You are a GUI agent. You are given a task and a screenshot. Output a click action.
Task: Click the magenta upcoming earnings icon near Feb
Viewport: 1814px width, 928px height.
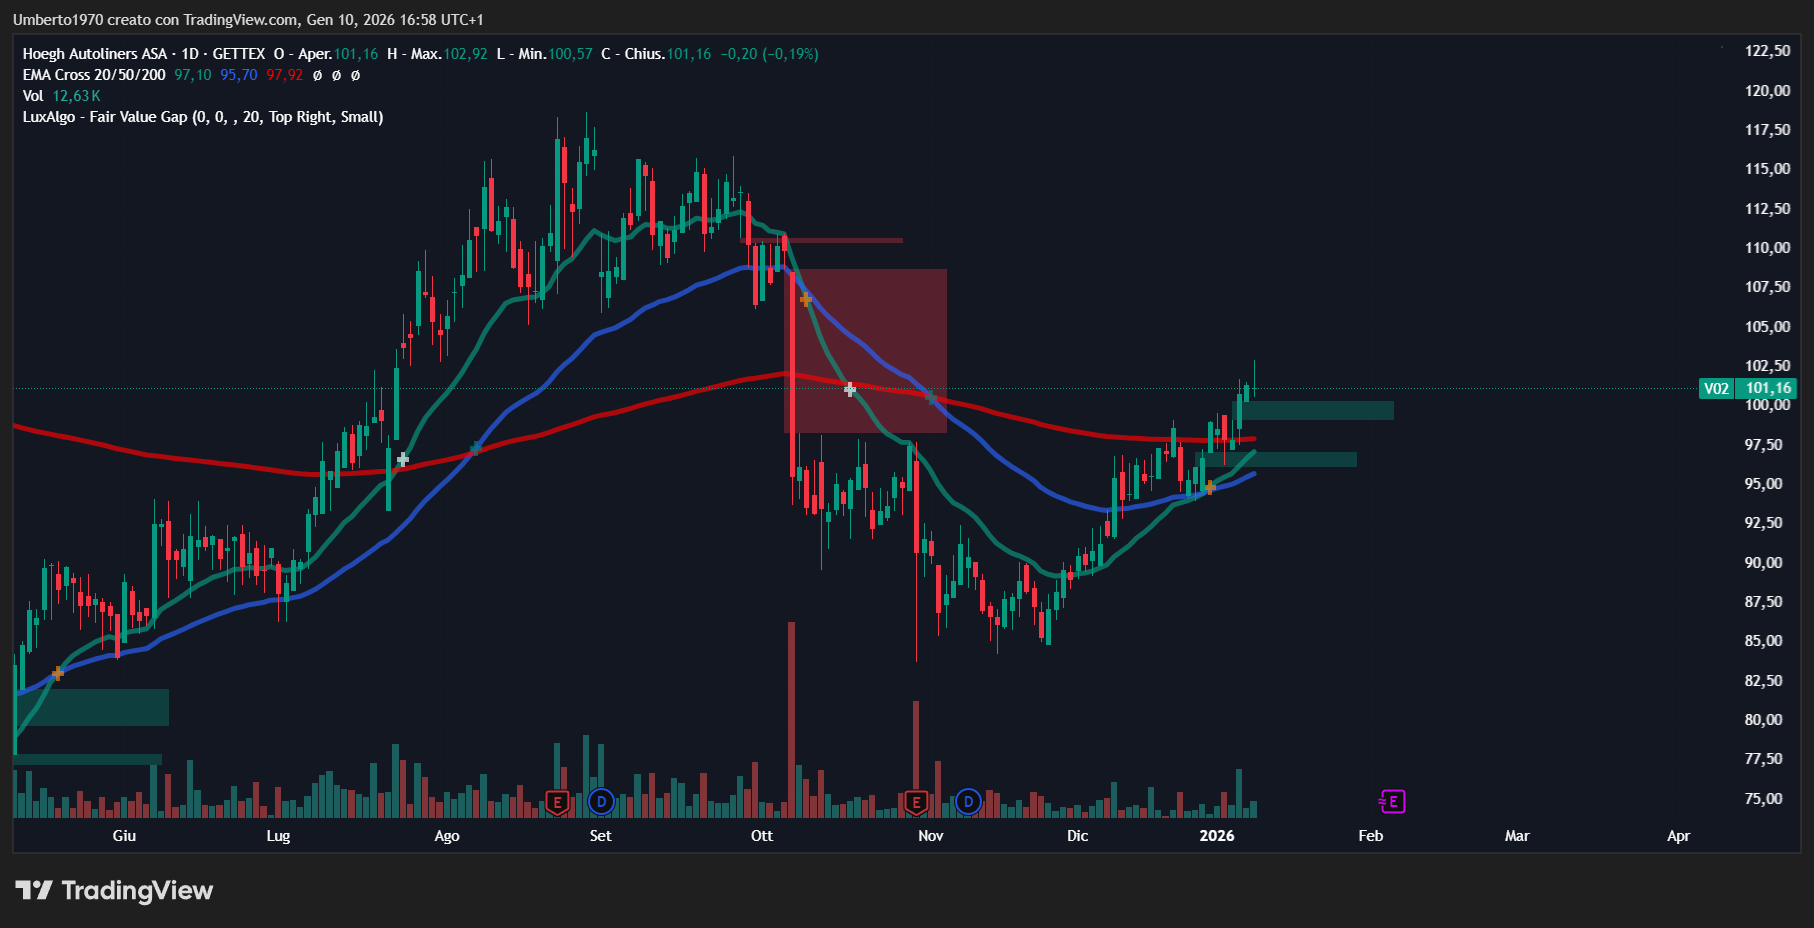[1392, 801]
